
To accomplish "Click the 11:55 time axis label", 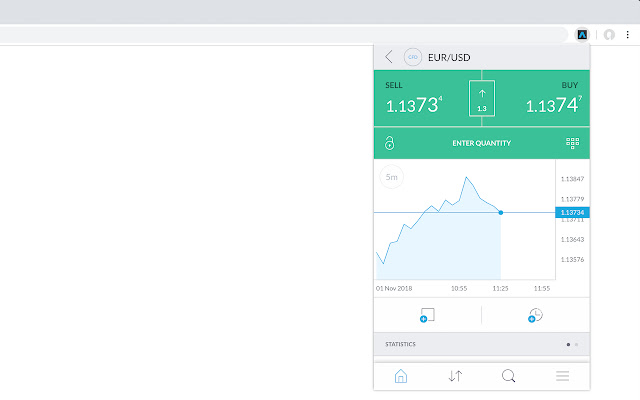I will point(542,289).
